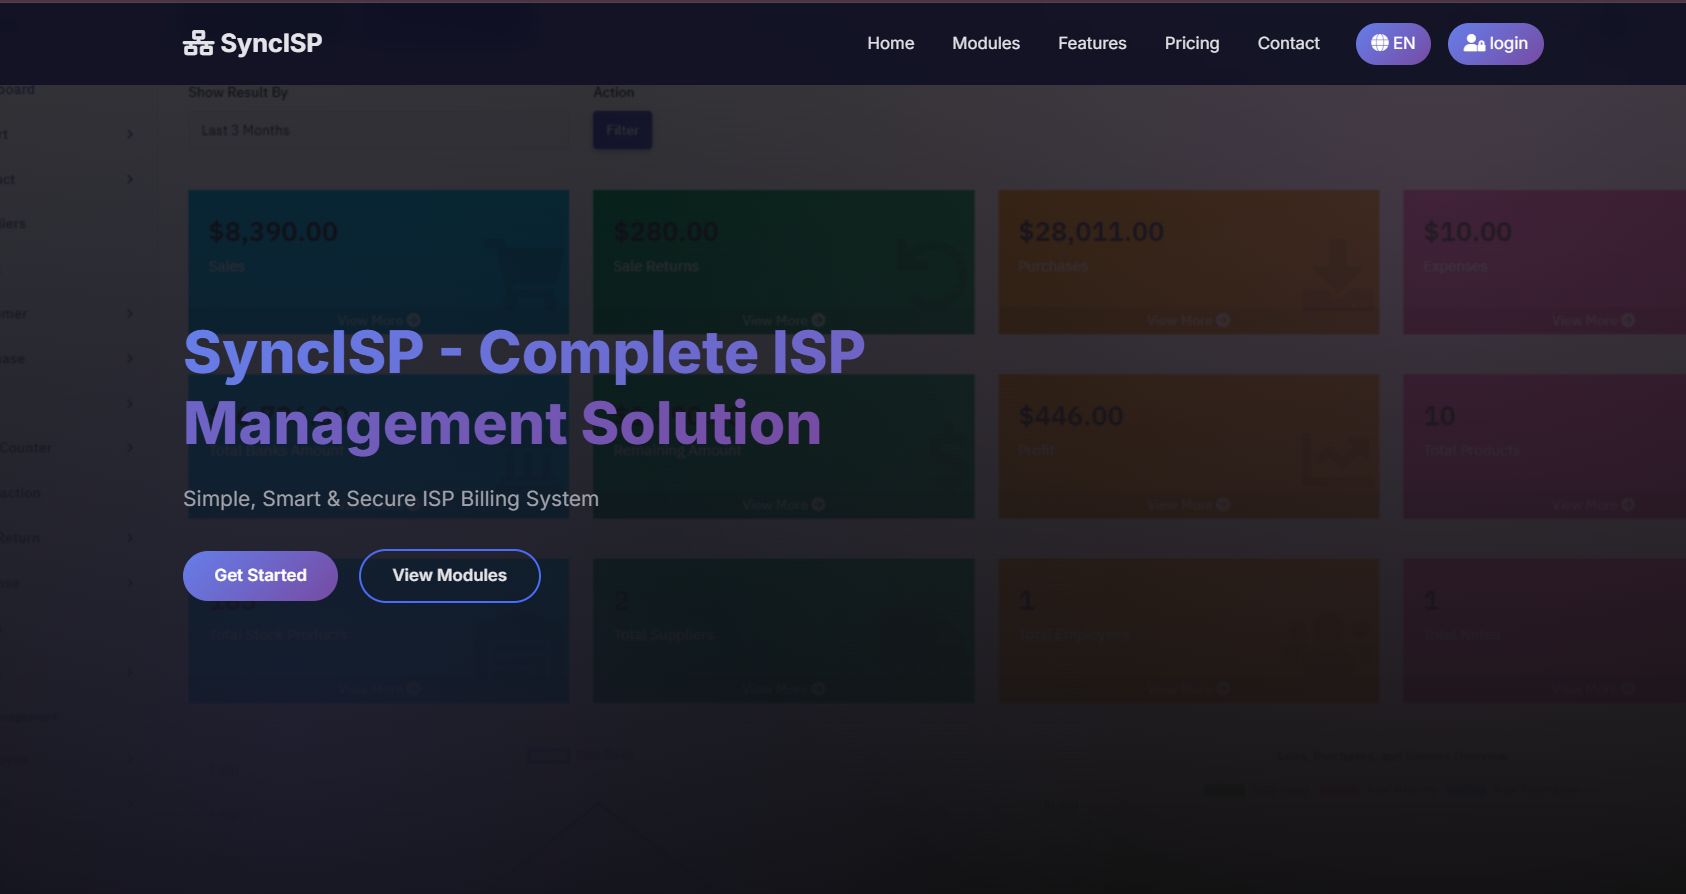Screen dimensions: 1686x894
Task: Go to the Home nav link
Action: 890,43
